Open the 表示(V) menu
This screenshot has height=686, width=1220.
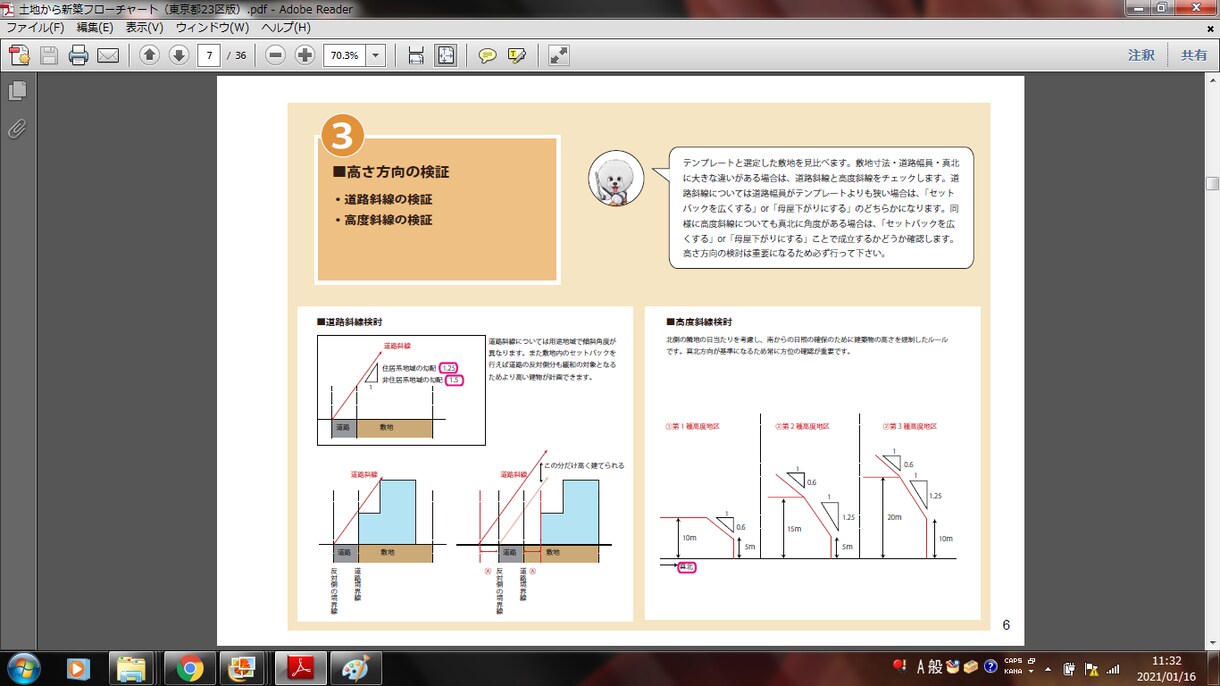point(145,27)
